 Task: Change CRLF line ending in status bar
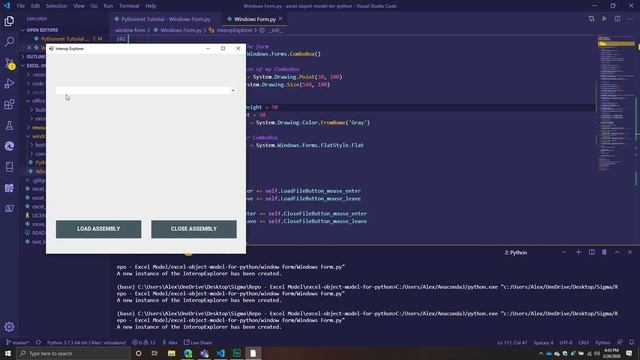point(584,342)
